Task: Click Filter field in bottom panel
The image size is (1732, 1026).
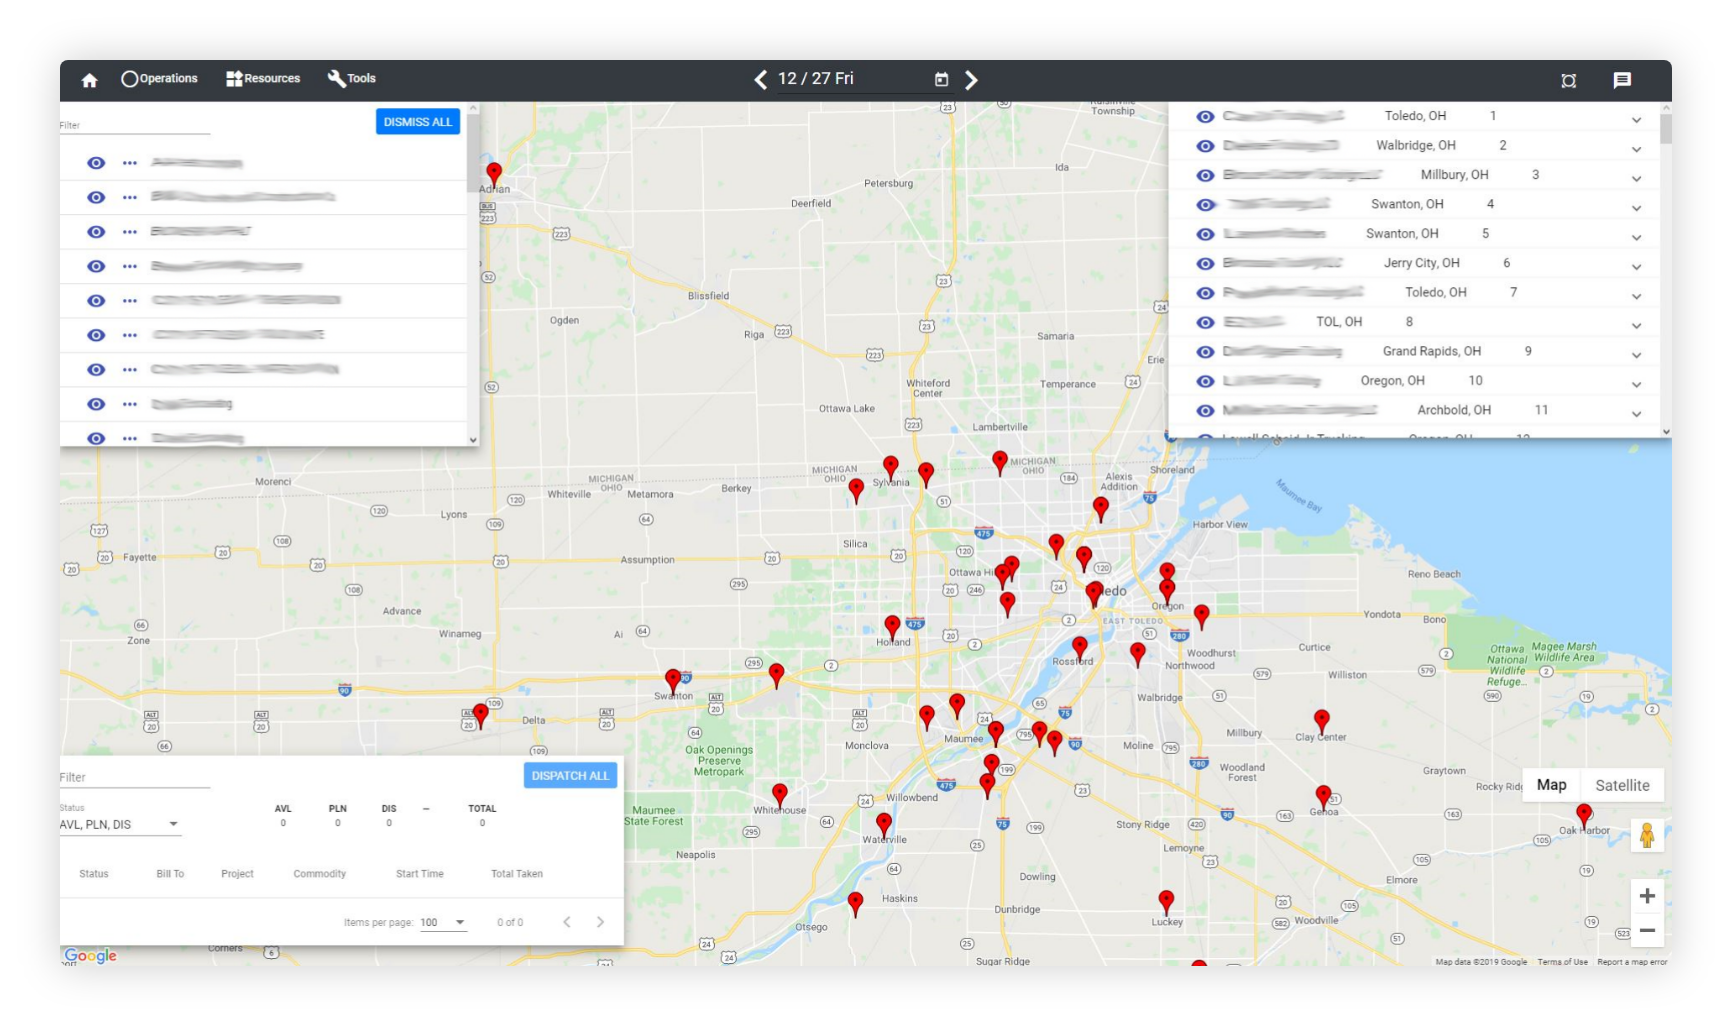Action: 135,777
